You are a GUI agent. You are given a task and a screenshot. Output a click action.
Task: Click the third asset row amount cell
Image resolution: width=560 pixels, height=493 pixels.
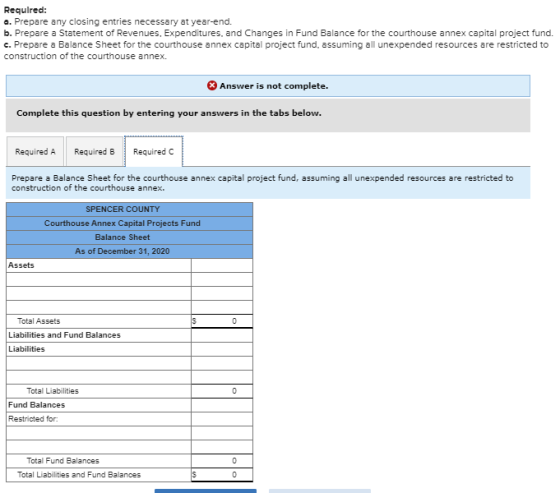222,307
